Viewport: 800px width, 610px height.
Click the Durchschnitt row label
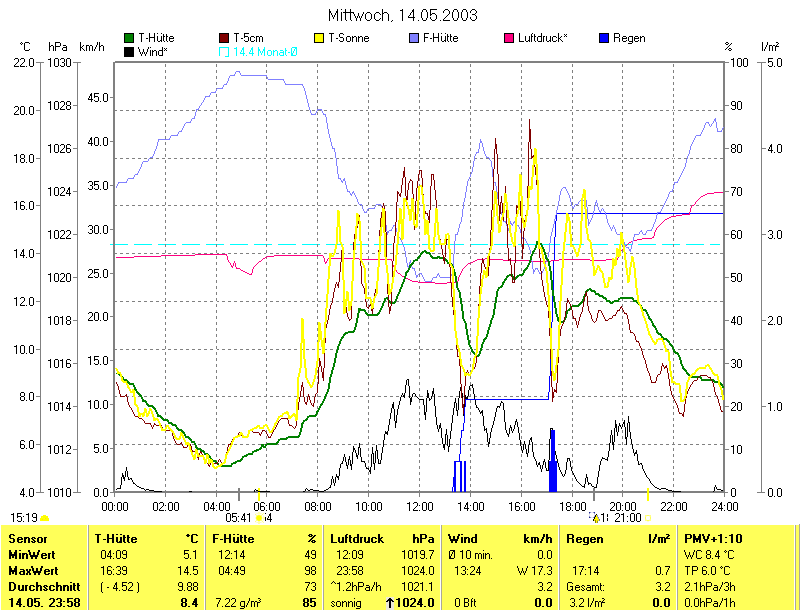click(39, 586)
